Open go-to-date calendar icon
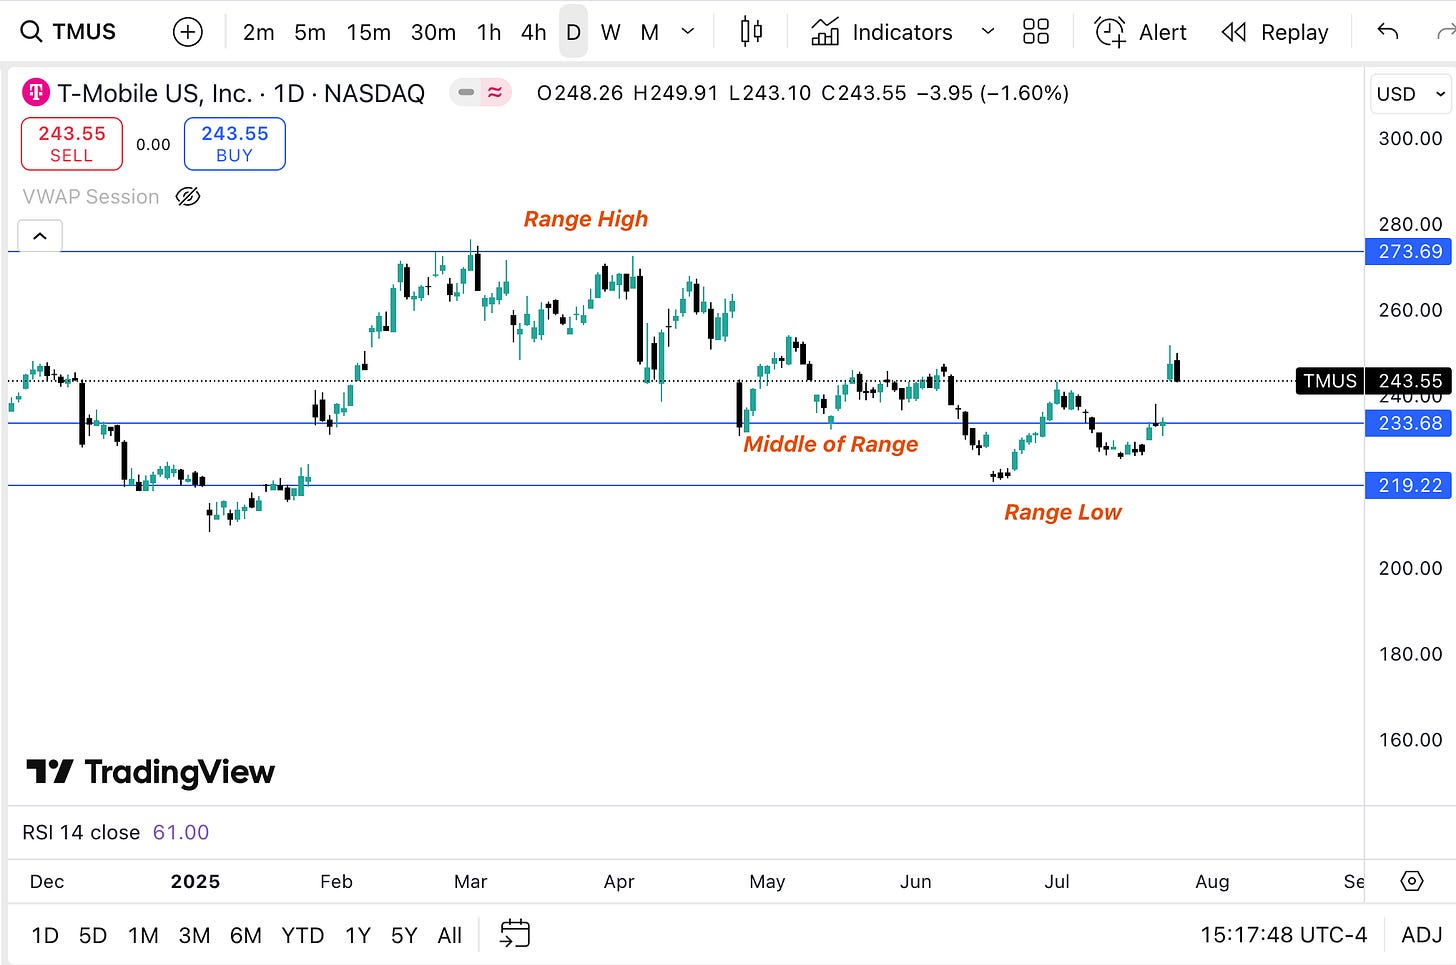This screenshot has width=1456, height=965. (x=515, y=934)
